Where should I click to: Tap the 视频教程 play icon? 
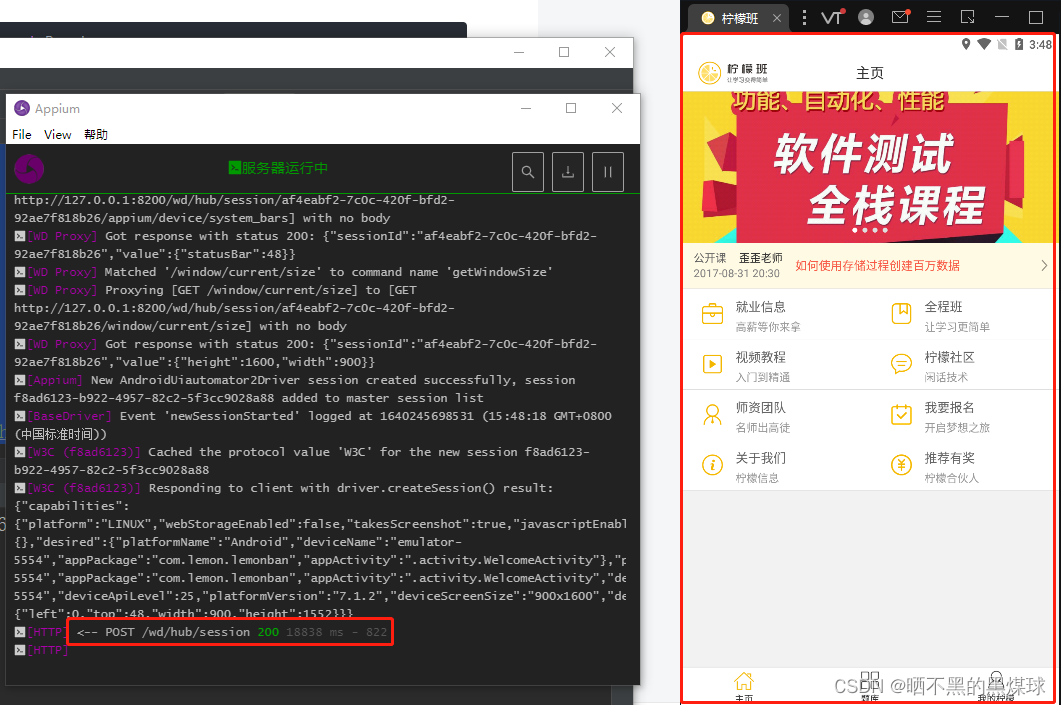(x=712, y=364)
